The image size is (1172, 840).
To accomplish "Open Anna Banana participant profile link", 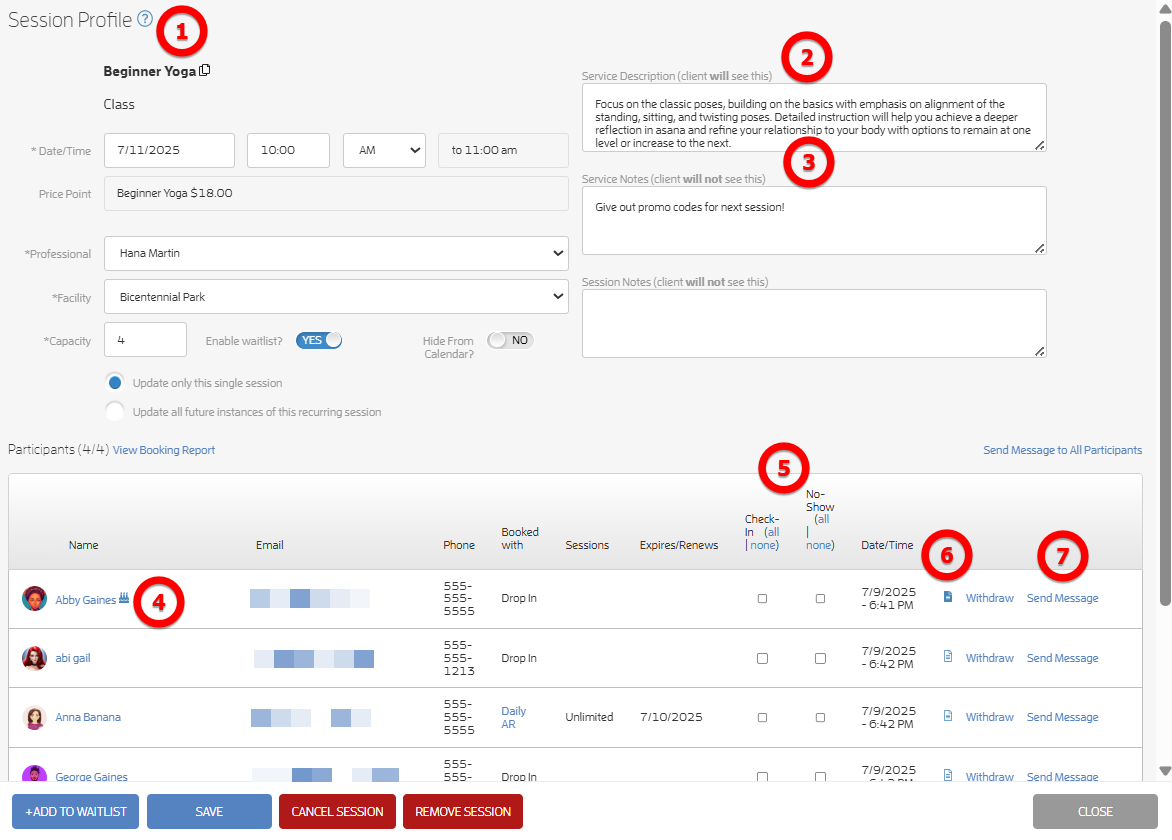I will pyautogui.click(x=87, y=717).
